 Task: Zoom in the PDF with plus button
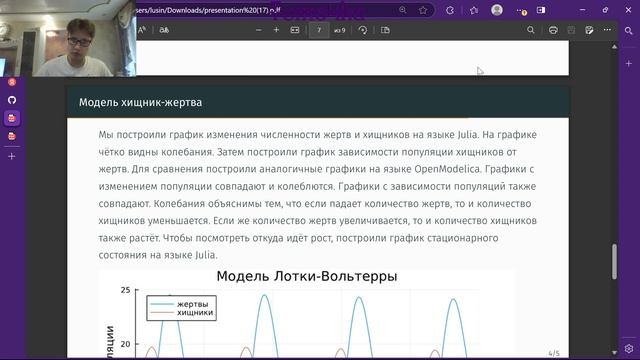click(x=276, y=30)
